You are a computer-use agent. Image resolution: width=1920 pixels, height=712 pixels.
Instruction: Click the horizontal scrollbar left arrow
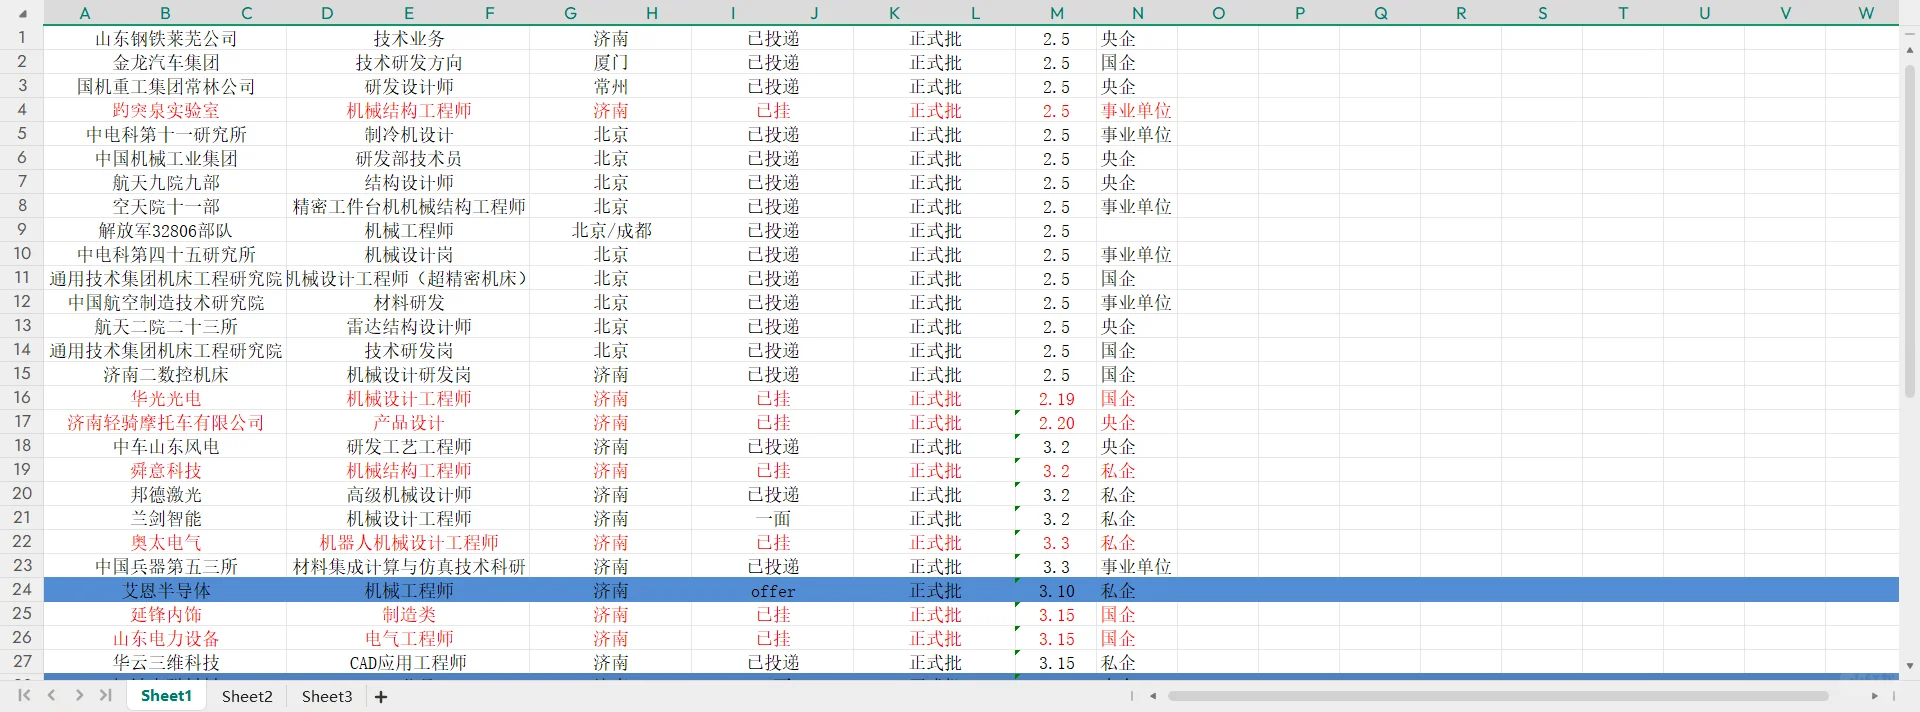[x=1153, y=696]
